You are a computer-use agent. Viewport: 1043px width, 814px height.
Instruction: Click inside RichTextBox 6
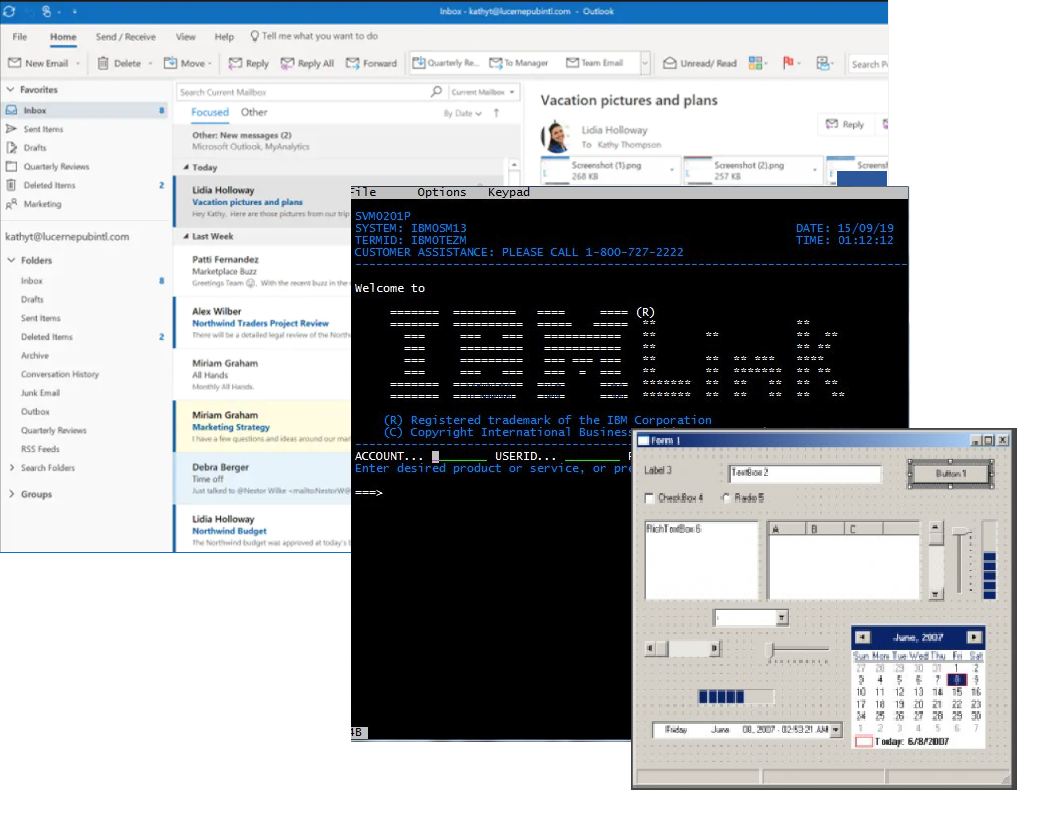point(701,560)
